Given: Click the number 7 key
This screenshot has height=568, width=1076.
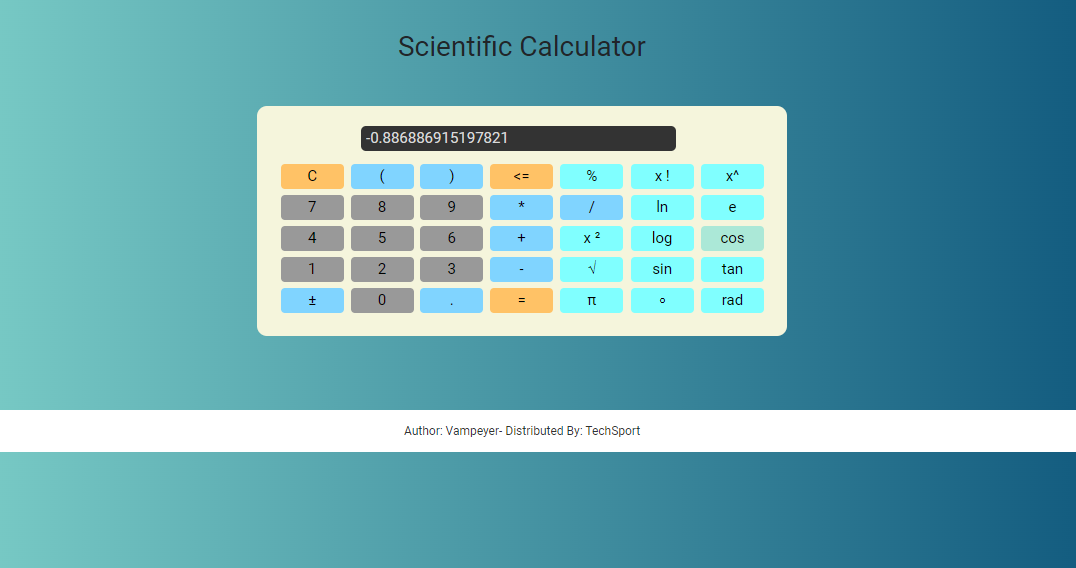Looking at the screenshot, I should pyautogui.click(x=312, y=207).
